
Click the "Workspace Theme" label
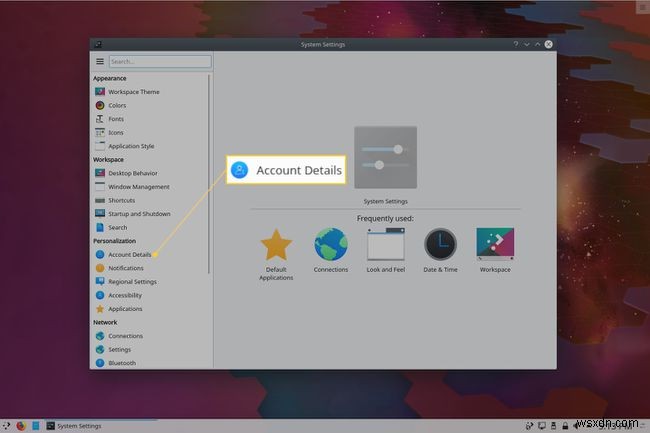pos(133,92)
